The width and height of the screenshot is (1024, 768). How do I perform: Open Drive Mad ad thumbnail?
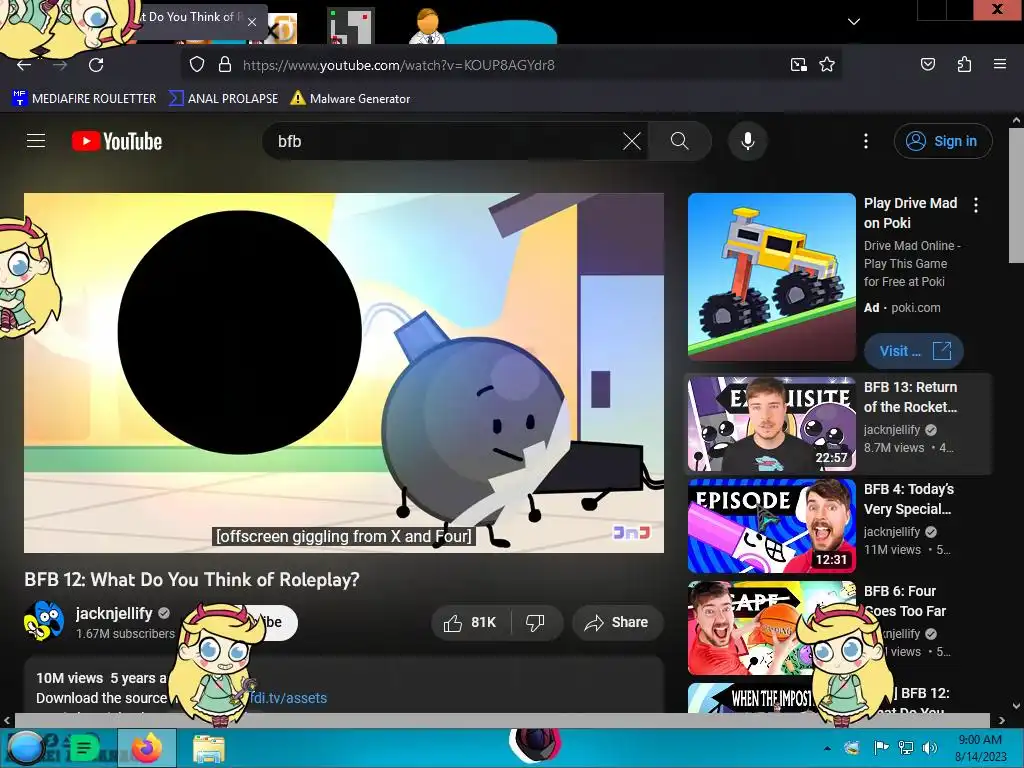(772, 277)
